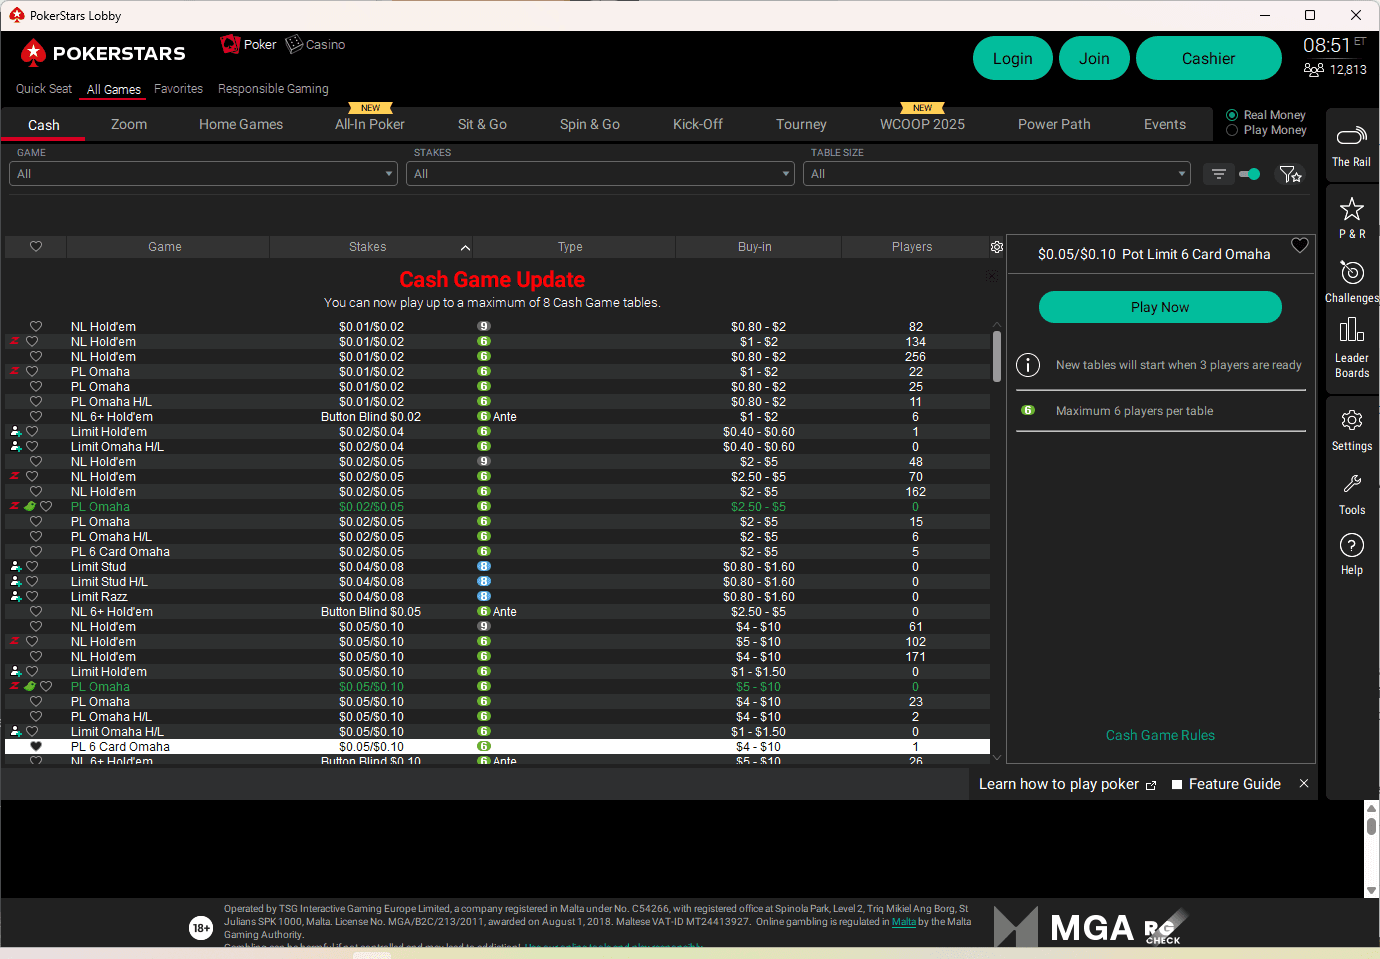
Task: Click MGA RG Check logo
Action: (x=1092, y=927)
